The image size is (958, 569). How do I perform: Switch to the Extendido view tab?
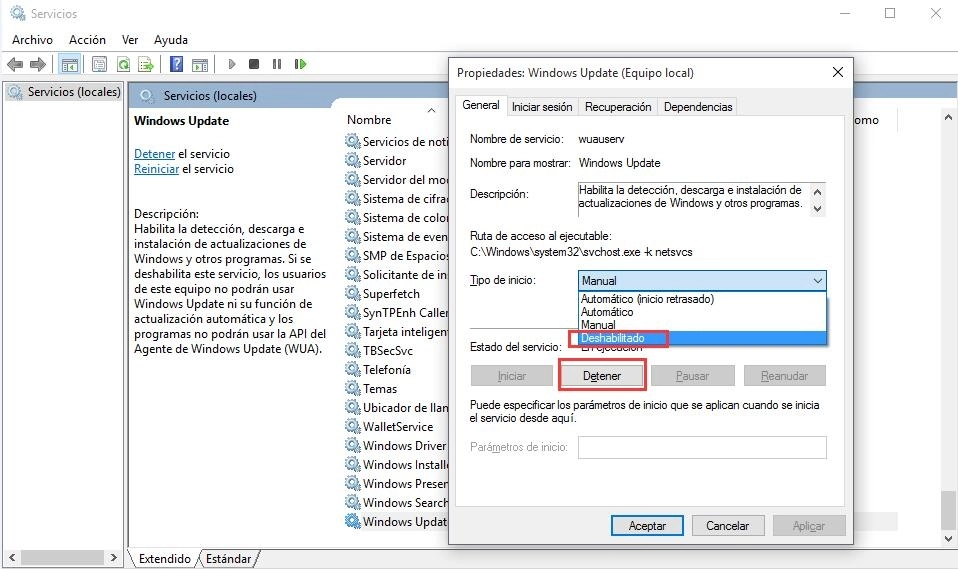pos(164,559)
